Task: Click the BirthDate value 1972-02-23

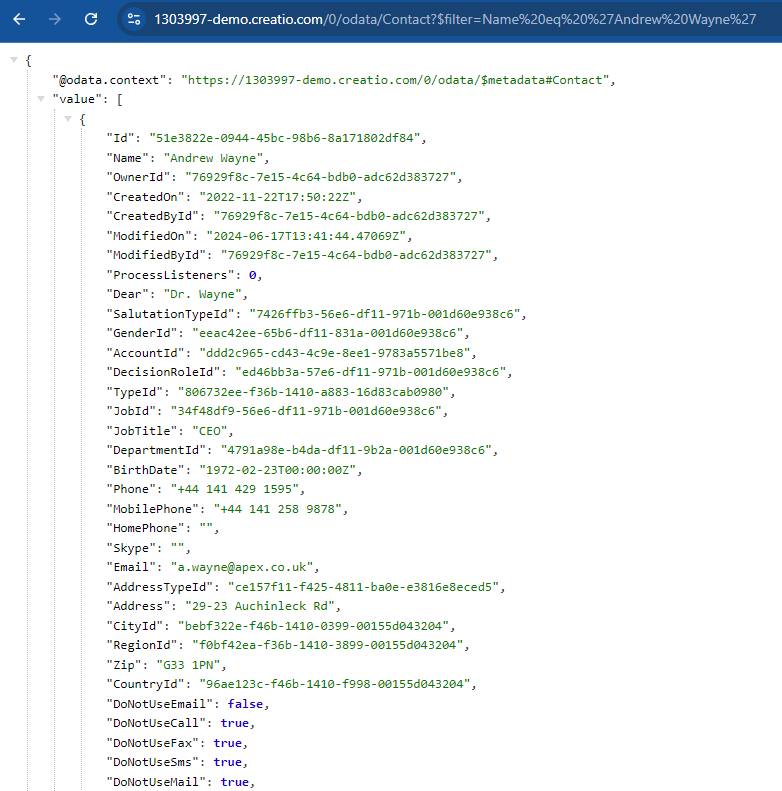Action: [277, 470]
